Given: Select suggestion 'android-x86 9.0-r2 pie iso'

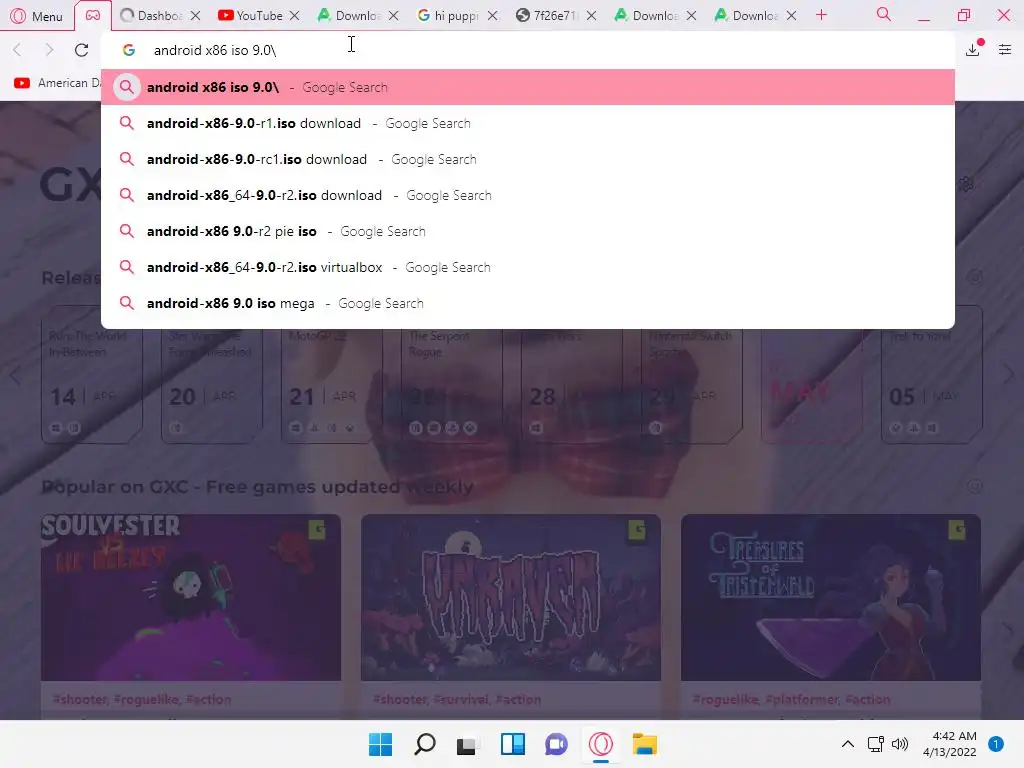Looking at the screenshot, I should (x=528, y=231).
